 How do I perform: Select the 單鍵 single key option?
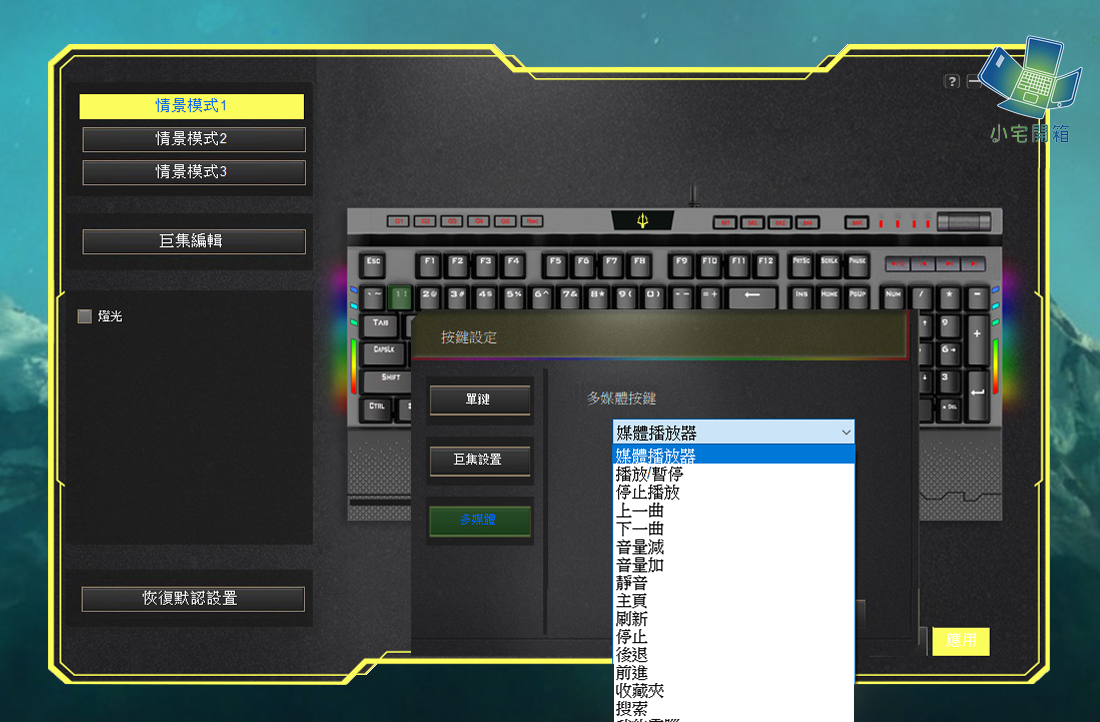coord(480,400)
